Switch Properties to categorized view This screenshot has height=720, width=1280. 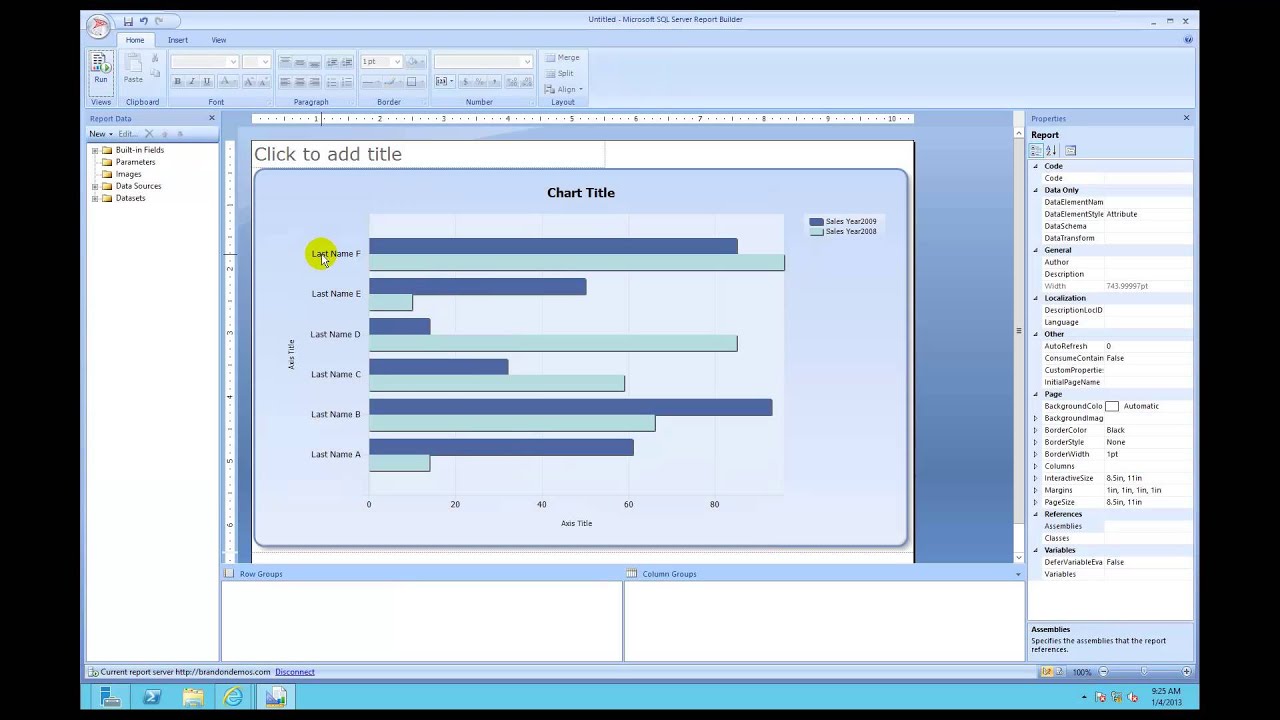(x=1037, y=150)
